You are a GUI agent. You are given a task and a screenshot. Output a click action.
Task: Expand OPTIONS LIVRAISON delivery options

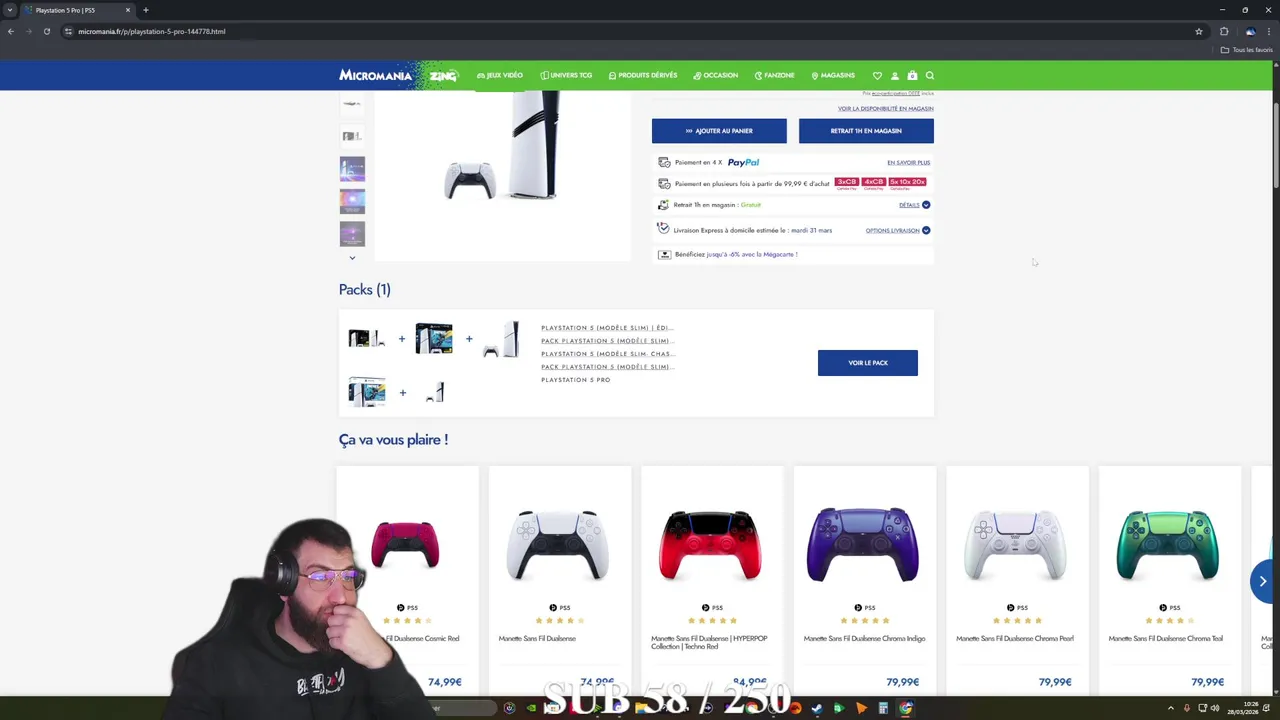pyautogui.click(x=898, y=230)
